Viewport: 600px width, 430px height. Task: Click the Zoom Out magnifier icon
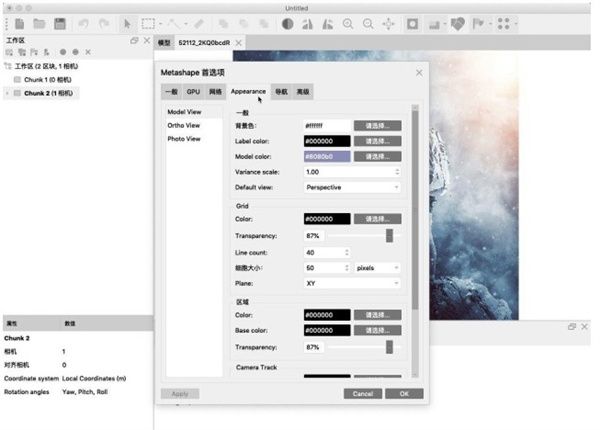click(368, 23)
